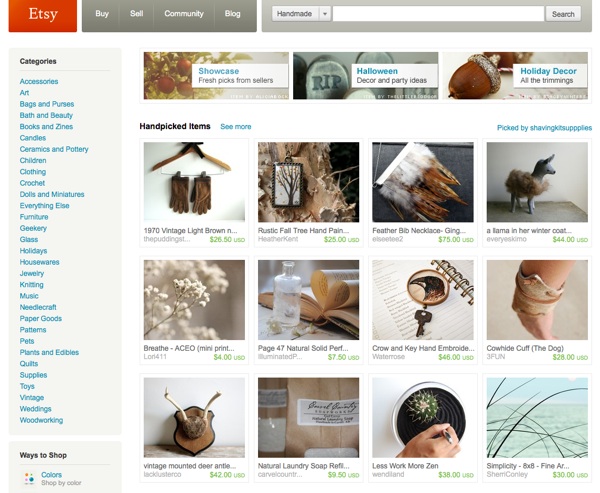600x493 pixels.
Task: Open the Crow and Key embroidery thumbnail
Action: (423, 300)
